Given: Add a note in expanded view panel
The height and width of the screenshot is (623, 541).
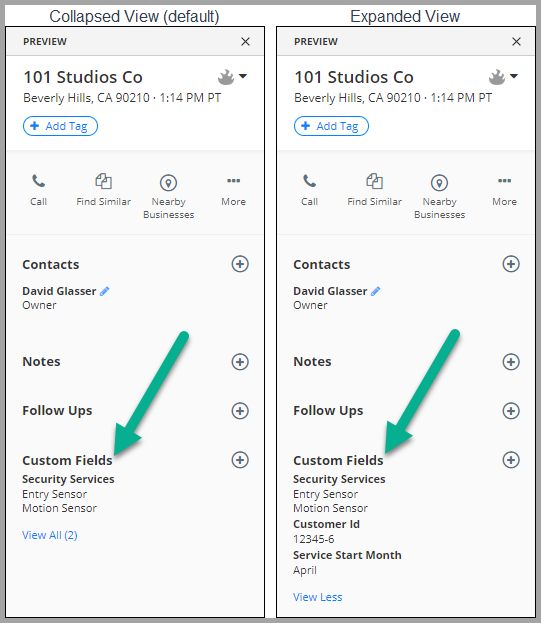Looking at the screenshot, I should pyautogui.click(x=511, y=362).
